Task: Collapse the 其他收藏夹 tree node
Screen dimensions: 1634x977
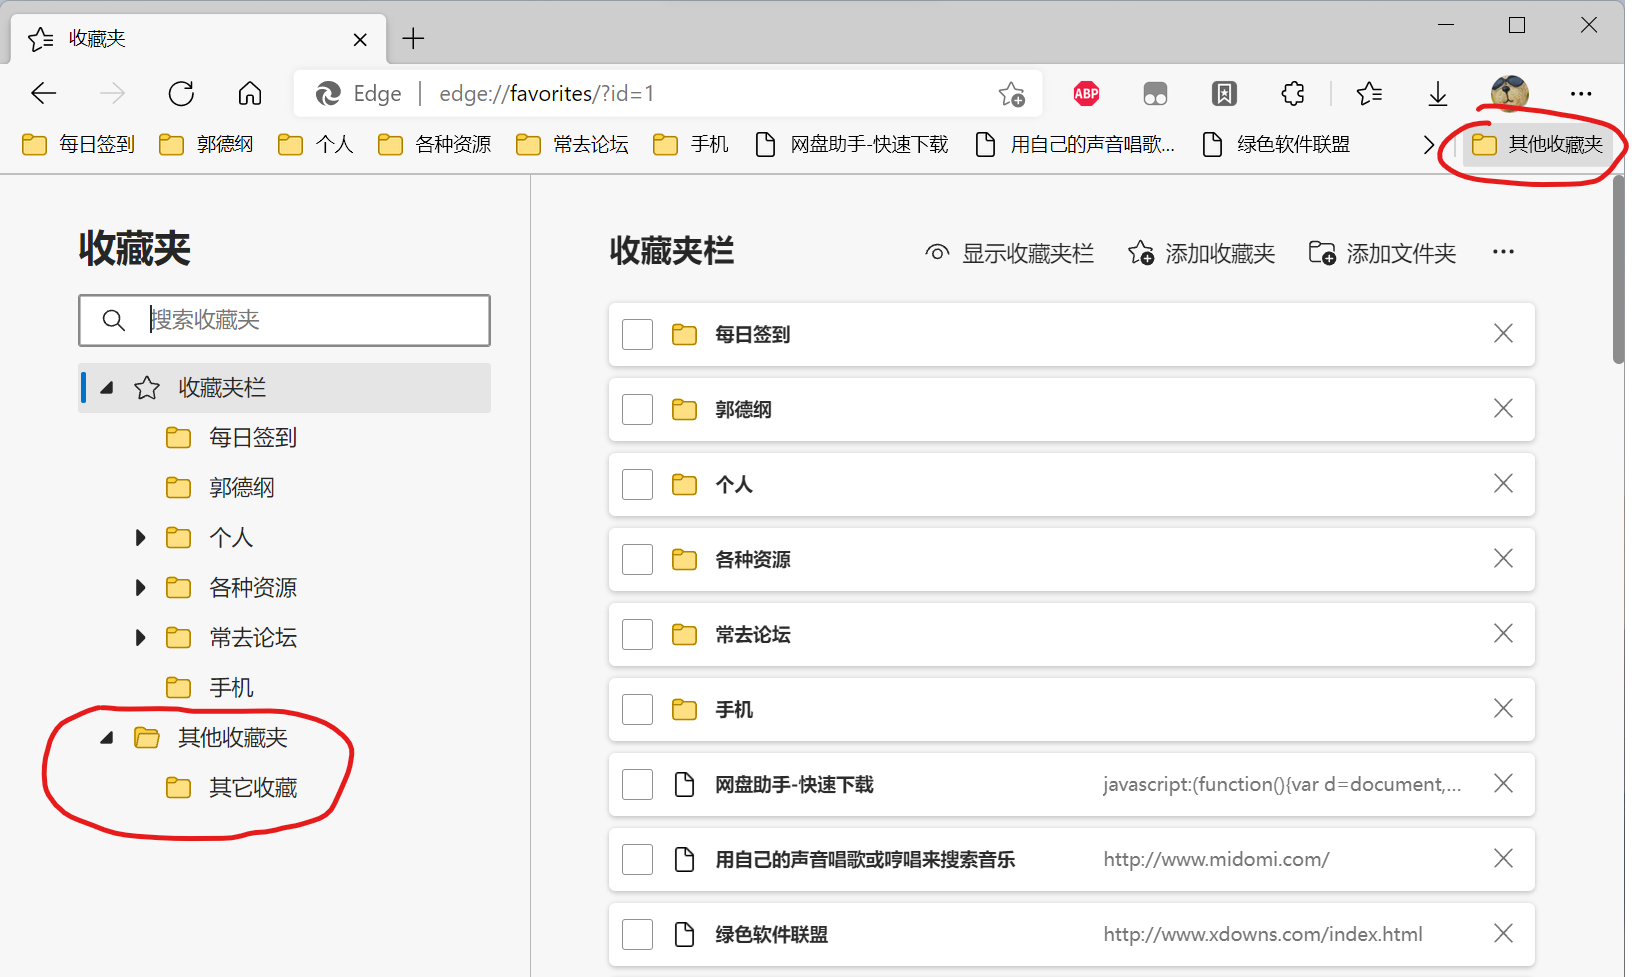Action: (x=107, y=738)
